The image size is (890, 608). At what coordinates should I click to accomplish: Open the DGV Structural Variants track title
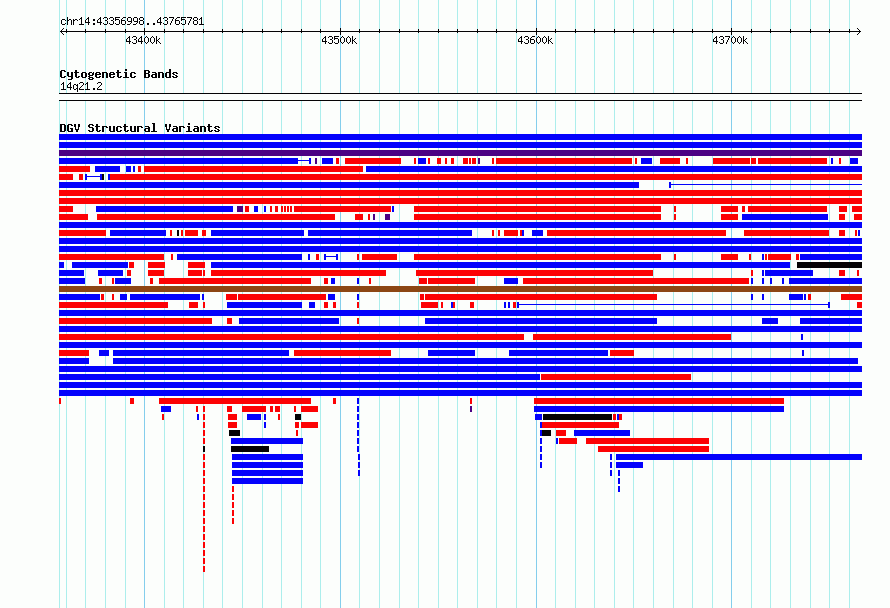coord(140,128)
